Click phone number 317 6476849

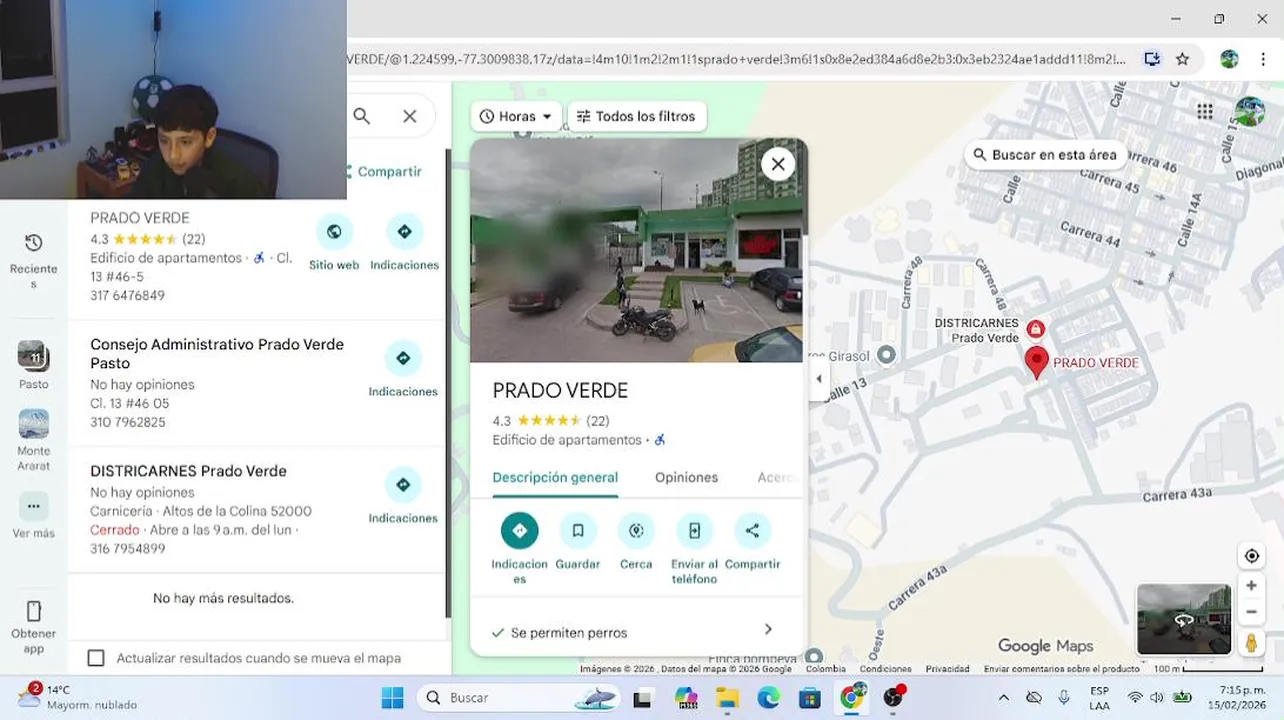[x=127, y=296]
